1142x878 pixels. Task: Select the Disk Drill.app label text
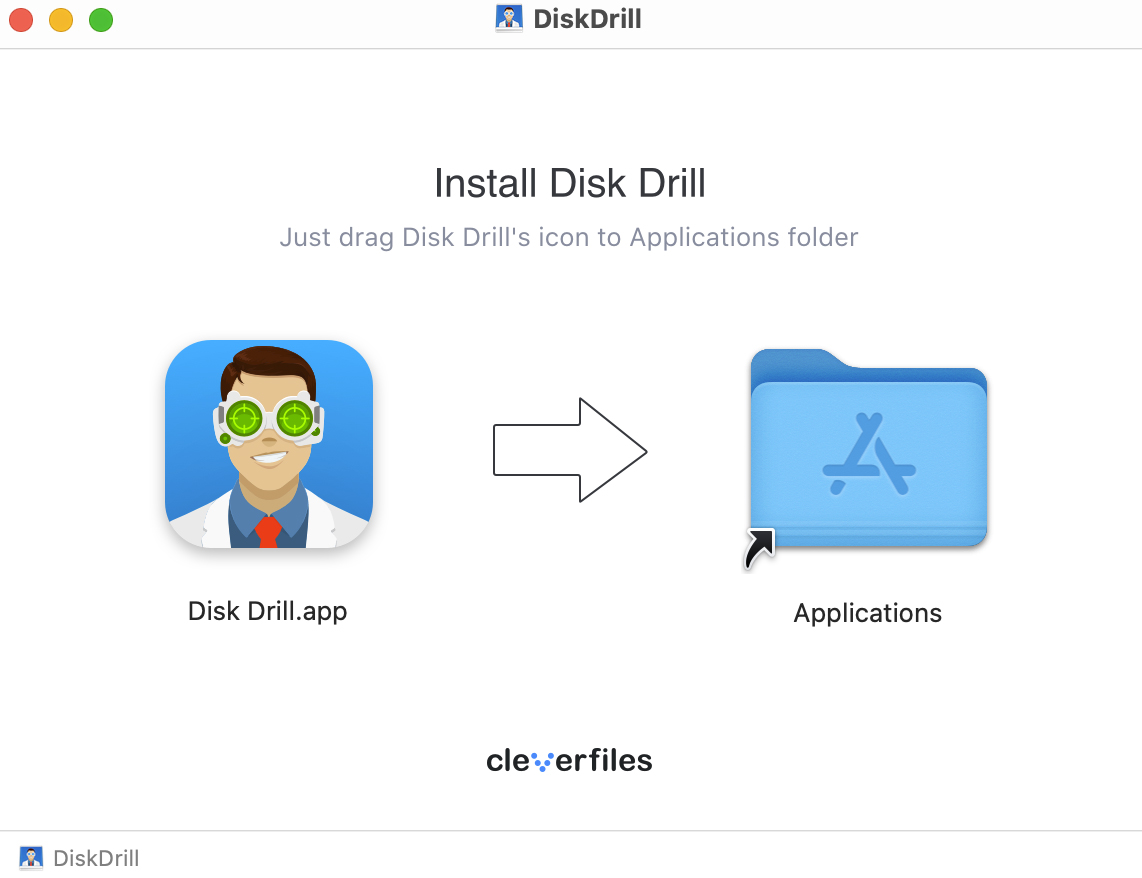click(x=267, y=611)
